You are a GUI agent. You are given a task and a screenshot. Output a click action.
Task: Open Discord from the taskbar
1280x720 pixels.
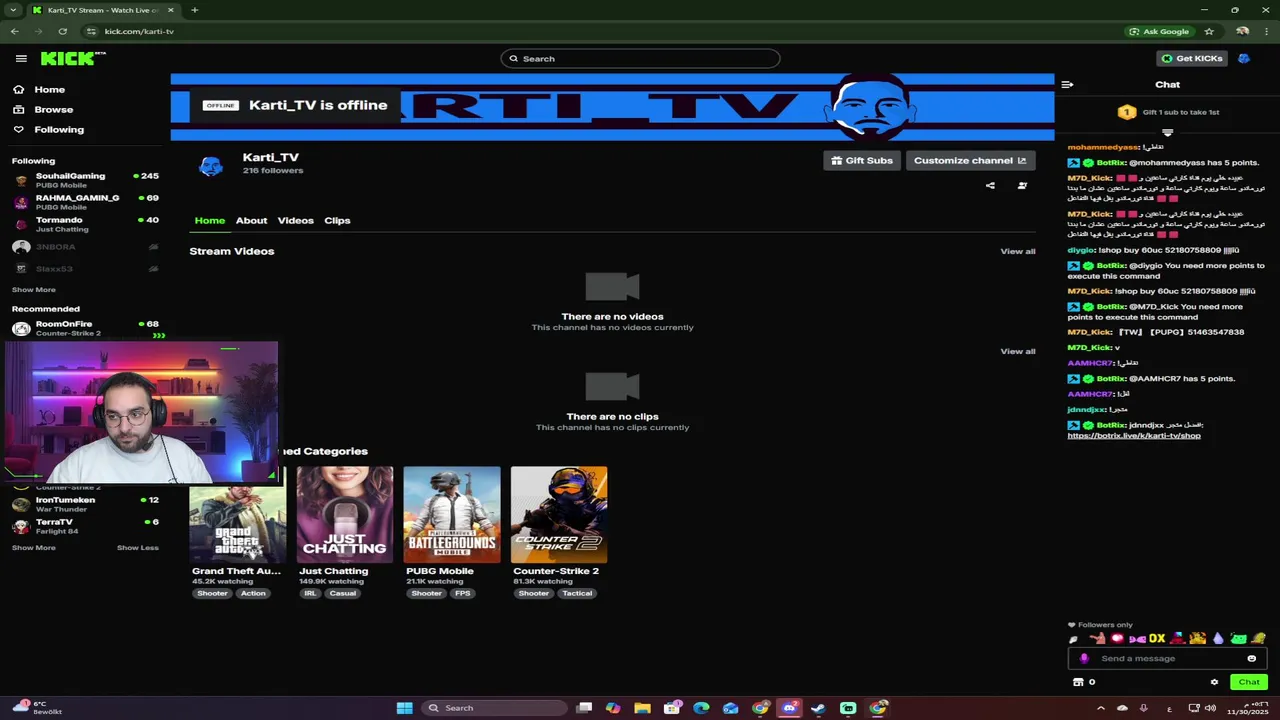click(x=790, y=708)
